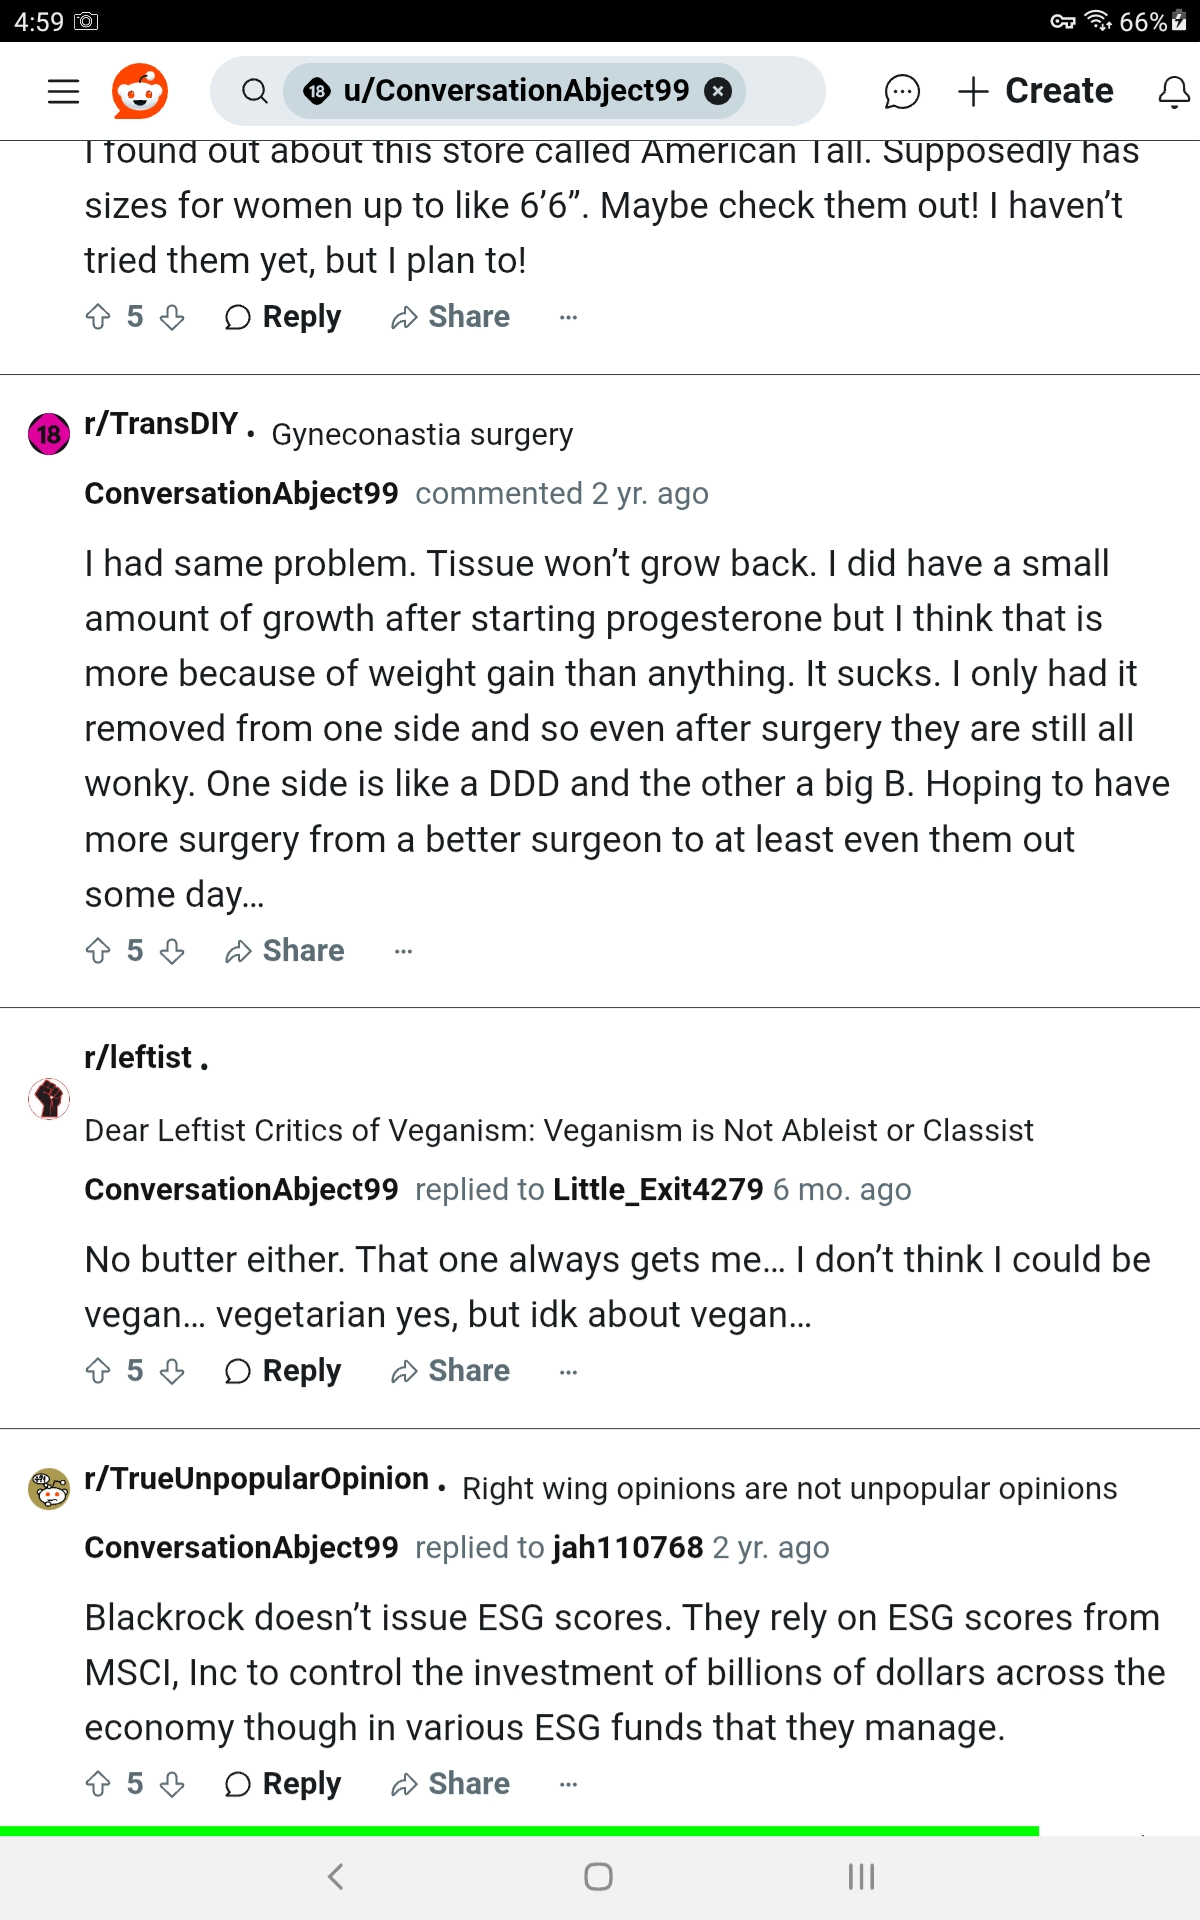Upvote the American Tall comment
1200x1920 pixels.
tap(98, 317)
